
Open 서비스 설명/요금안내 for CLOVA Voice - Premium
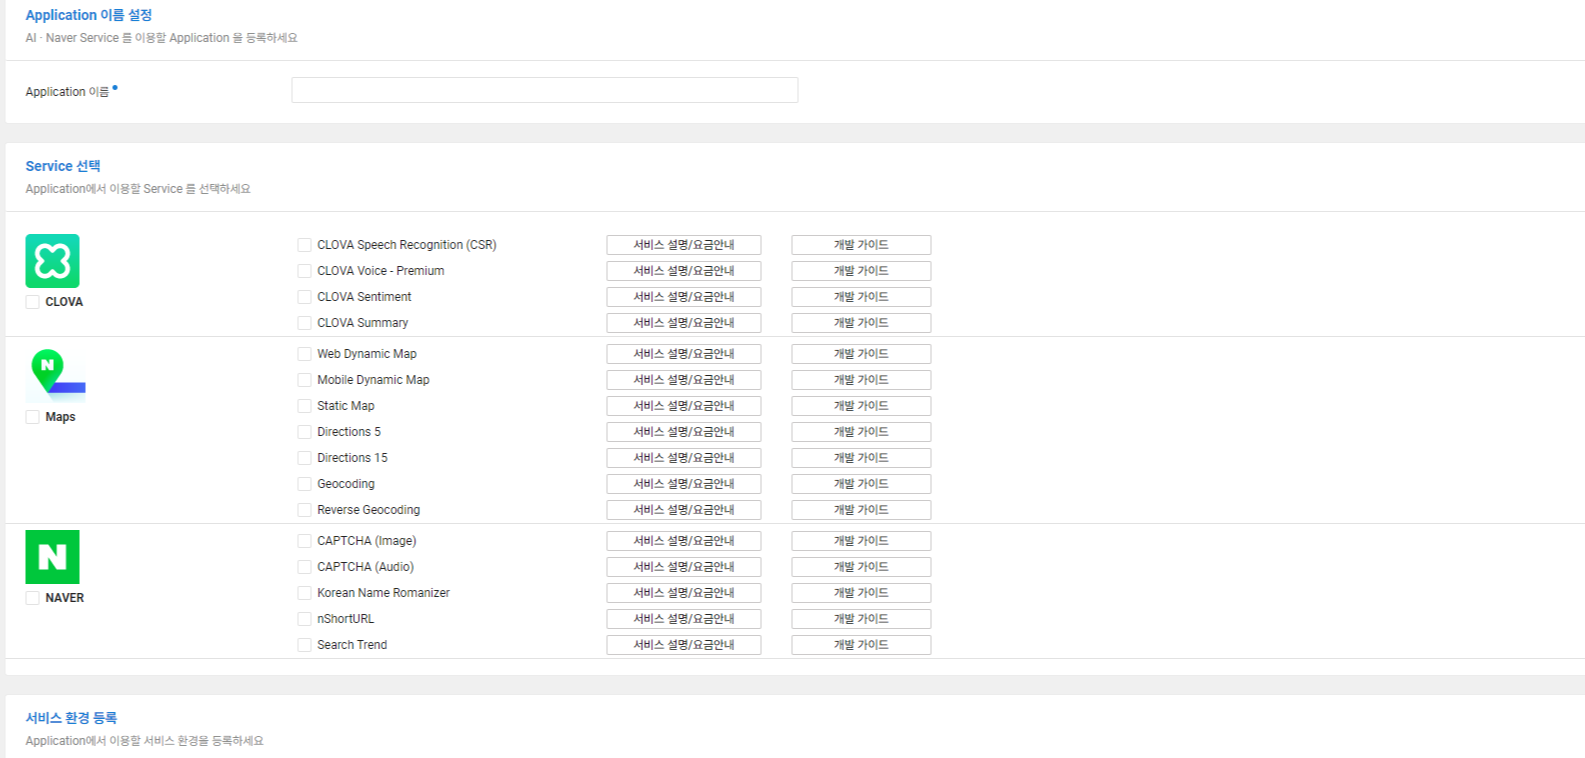pyautogui.click(x=684, y=271)
